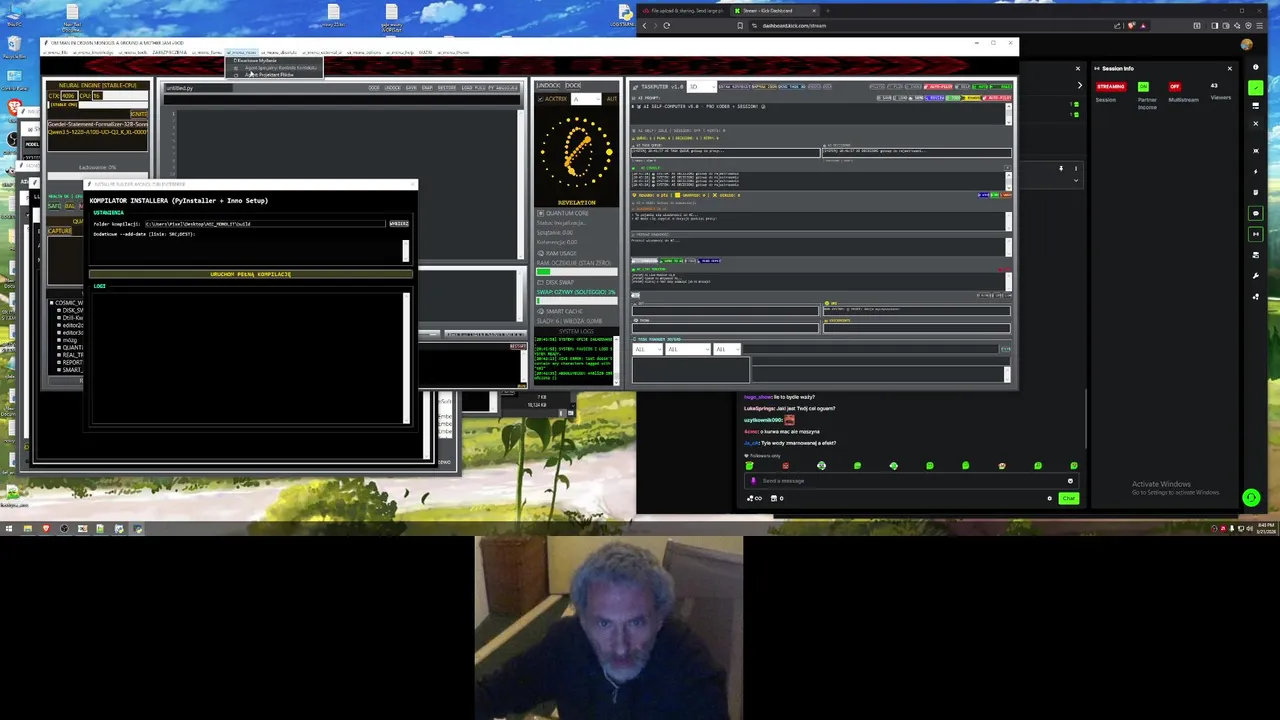Open the second ALL filter dropdown

click(x=686, y=349)
